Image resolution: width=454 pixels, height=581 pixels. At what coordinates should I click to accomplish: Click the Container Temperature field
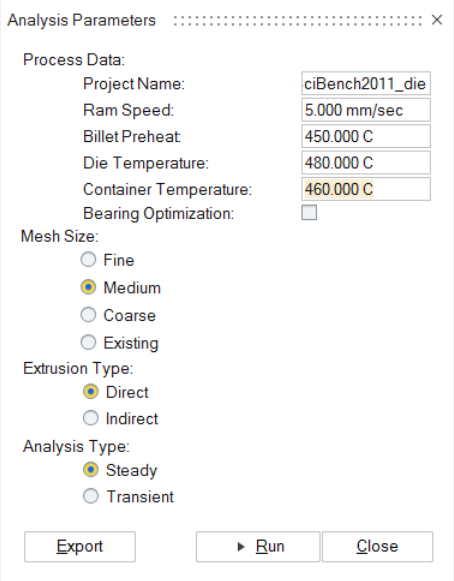coord(366,189)
